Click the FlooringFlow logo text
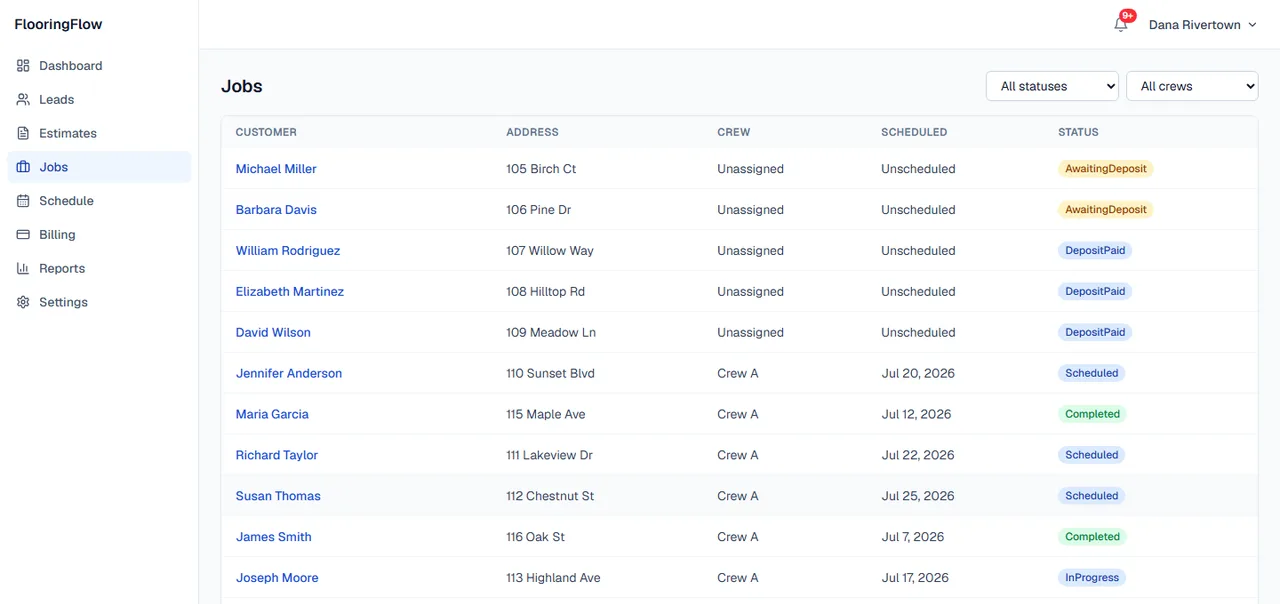Viewport: 1280px width, 604px height. (x=58, y=24)
